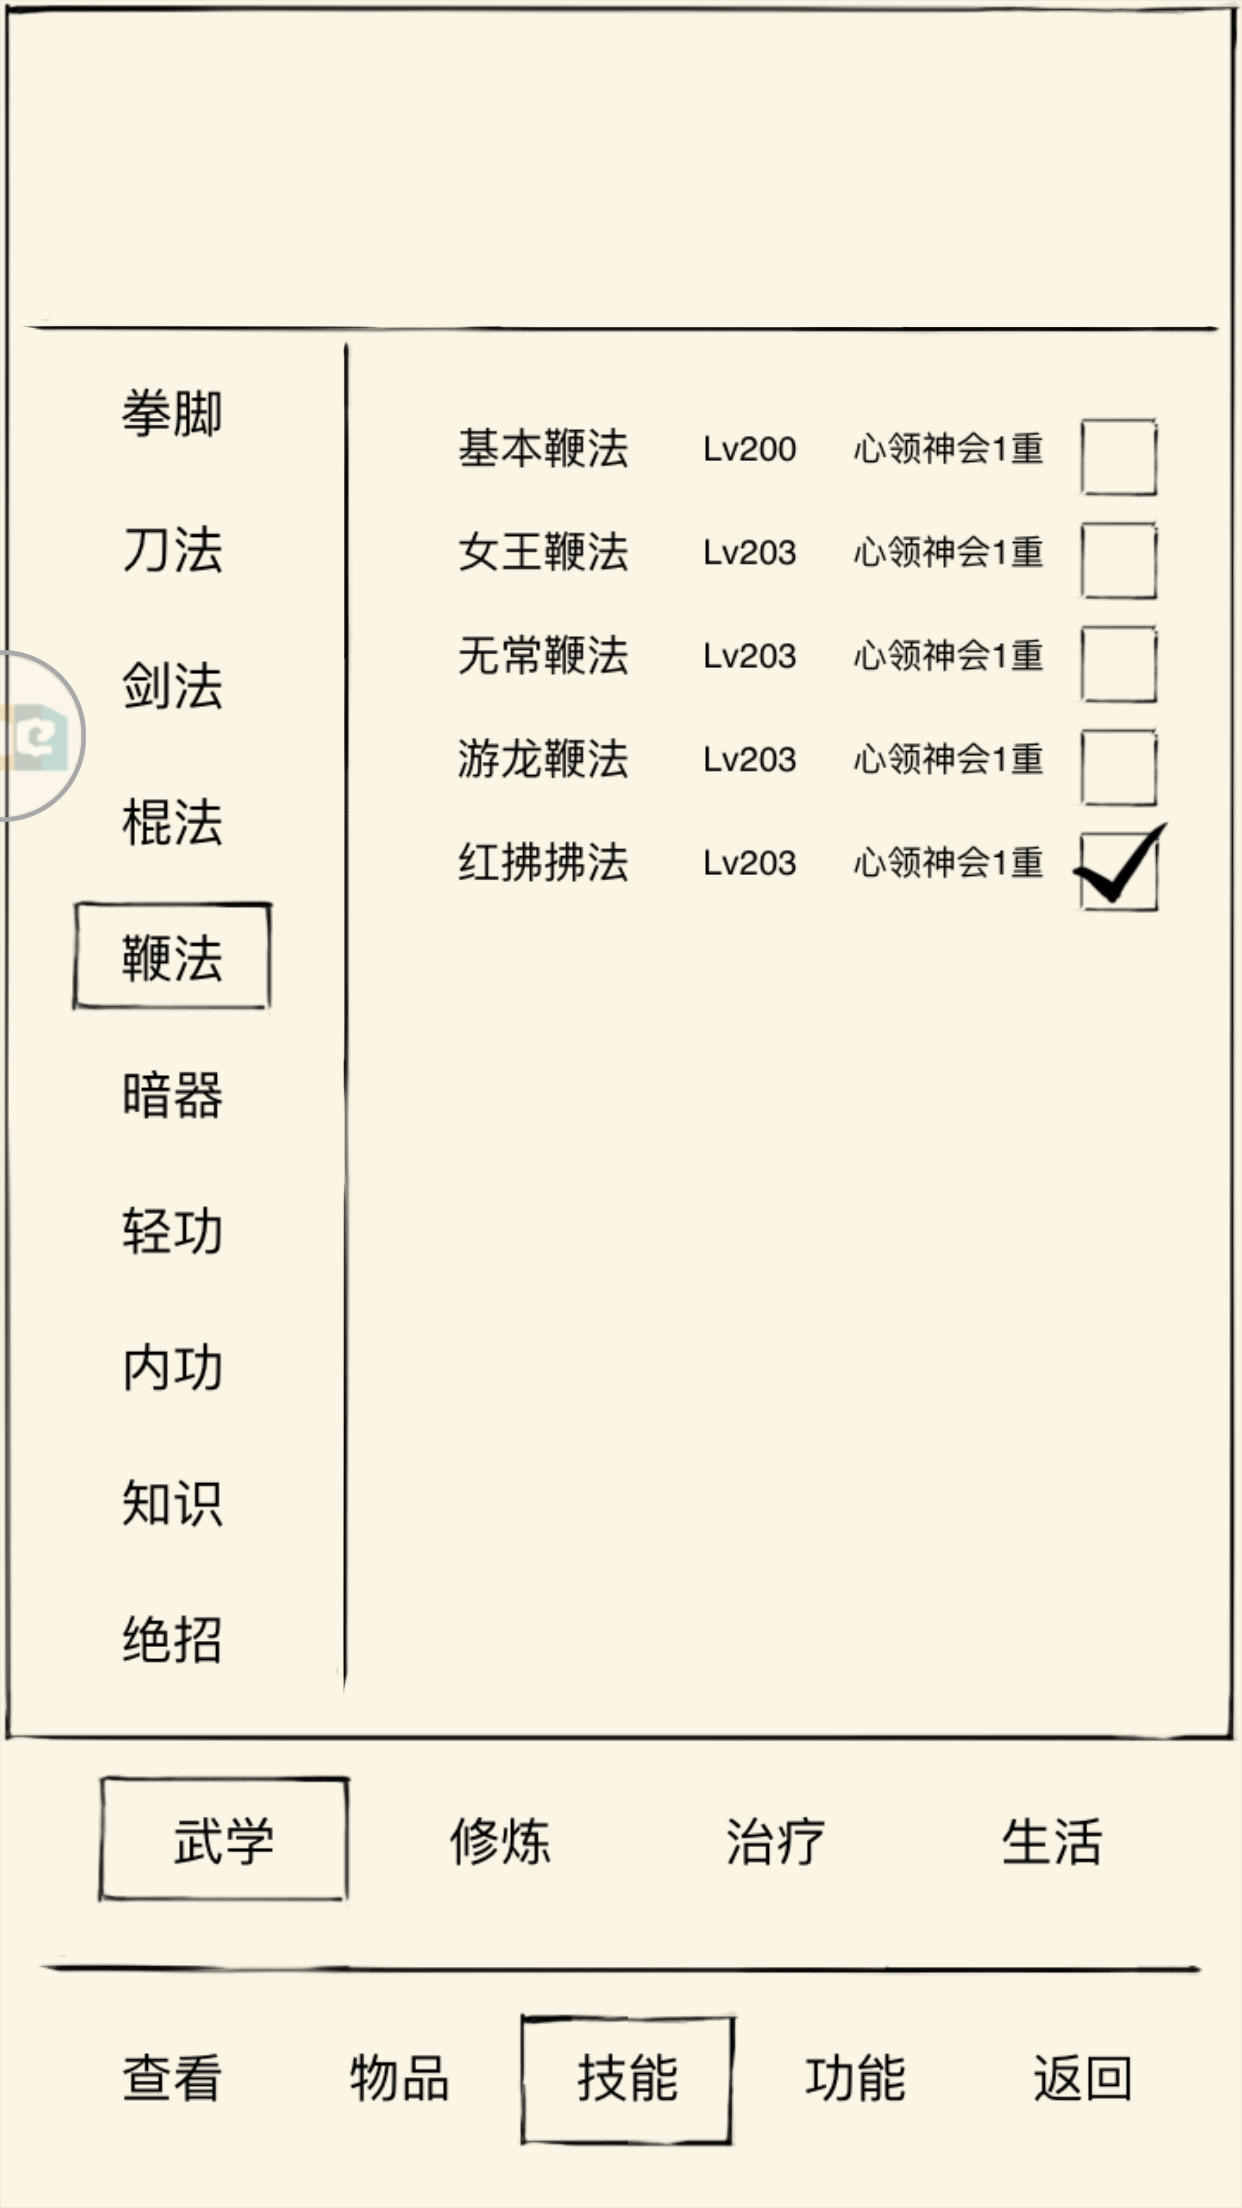This screenshot has width=1242, height=2208.
Task: Open the 暗器 category
Action: [172, 1095]
